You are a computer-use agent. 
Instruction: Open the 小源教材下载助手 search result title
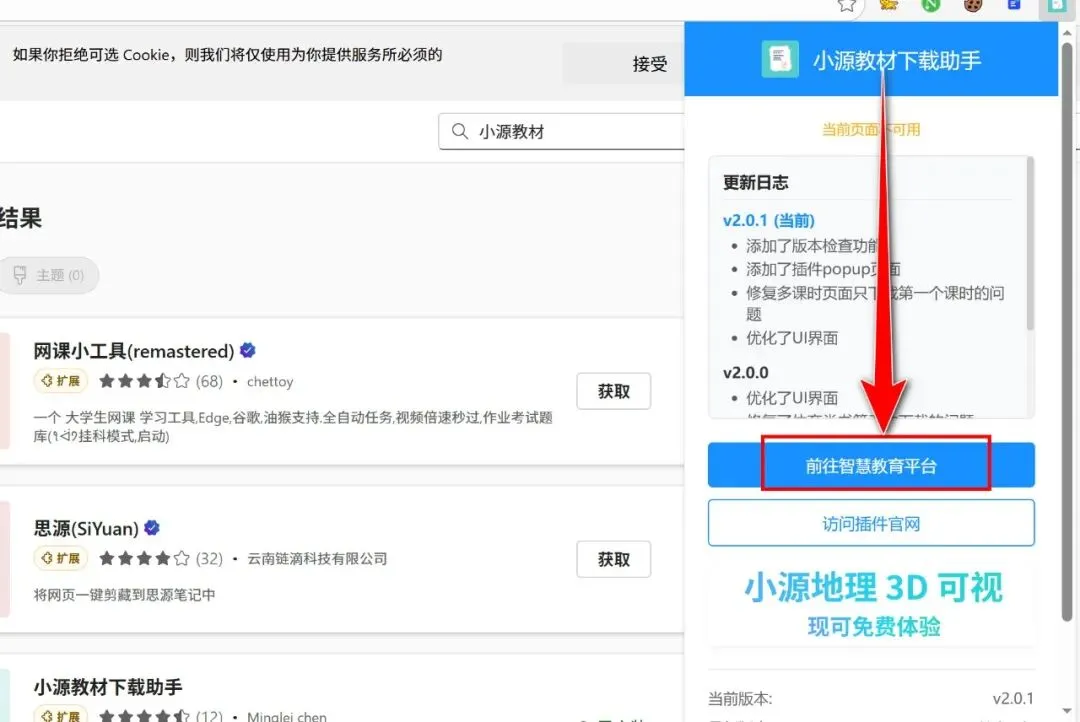click(x=107, y=687)
